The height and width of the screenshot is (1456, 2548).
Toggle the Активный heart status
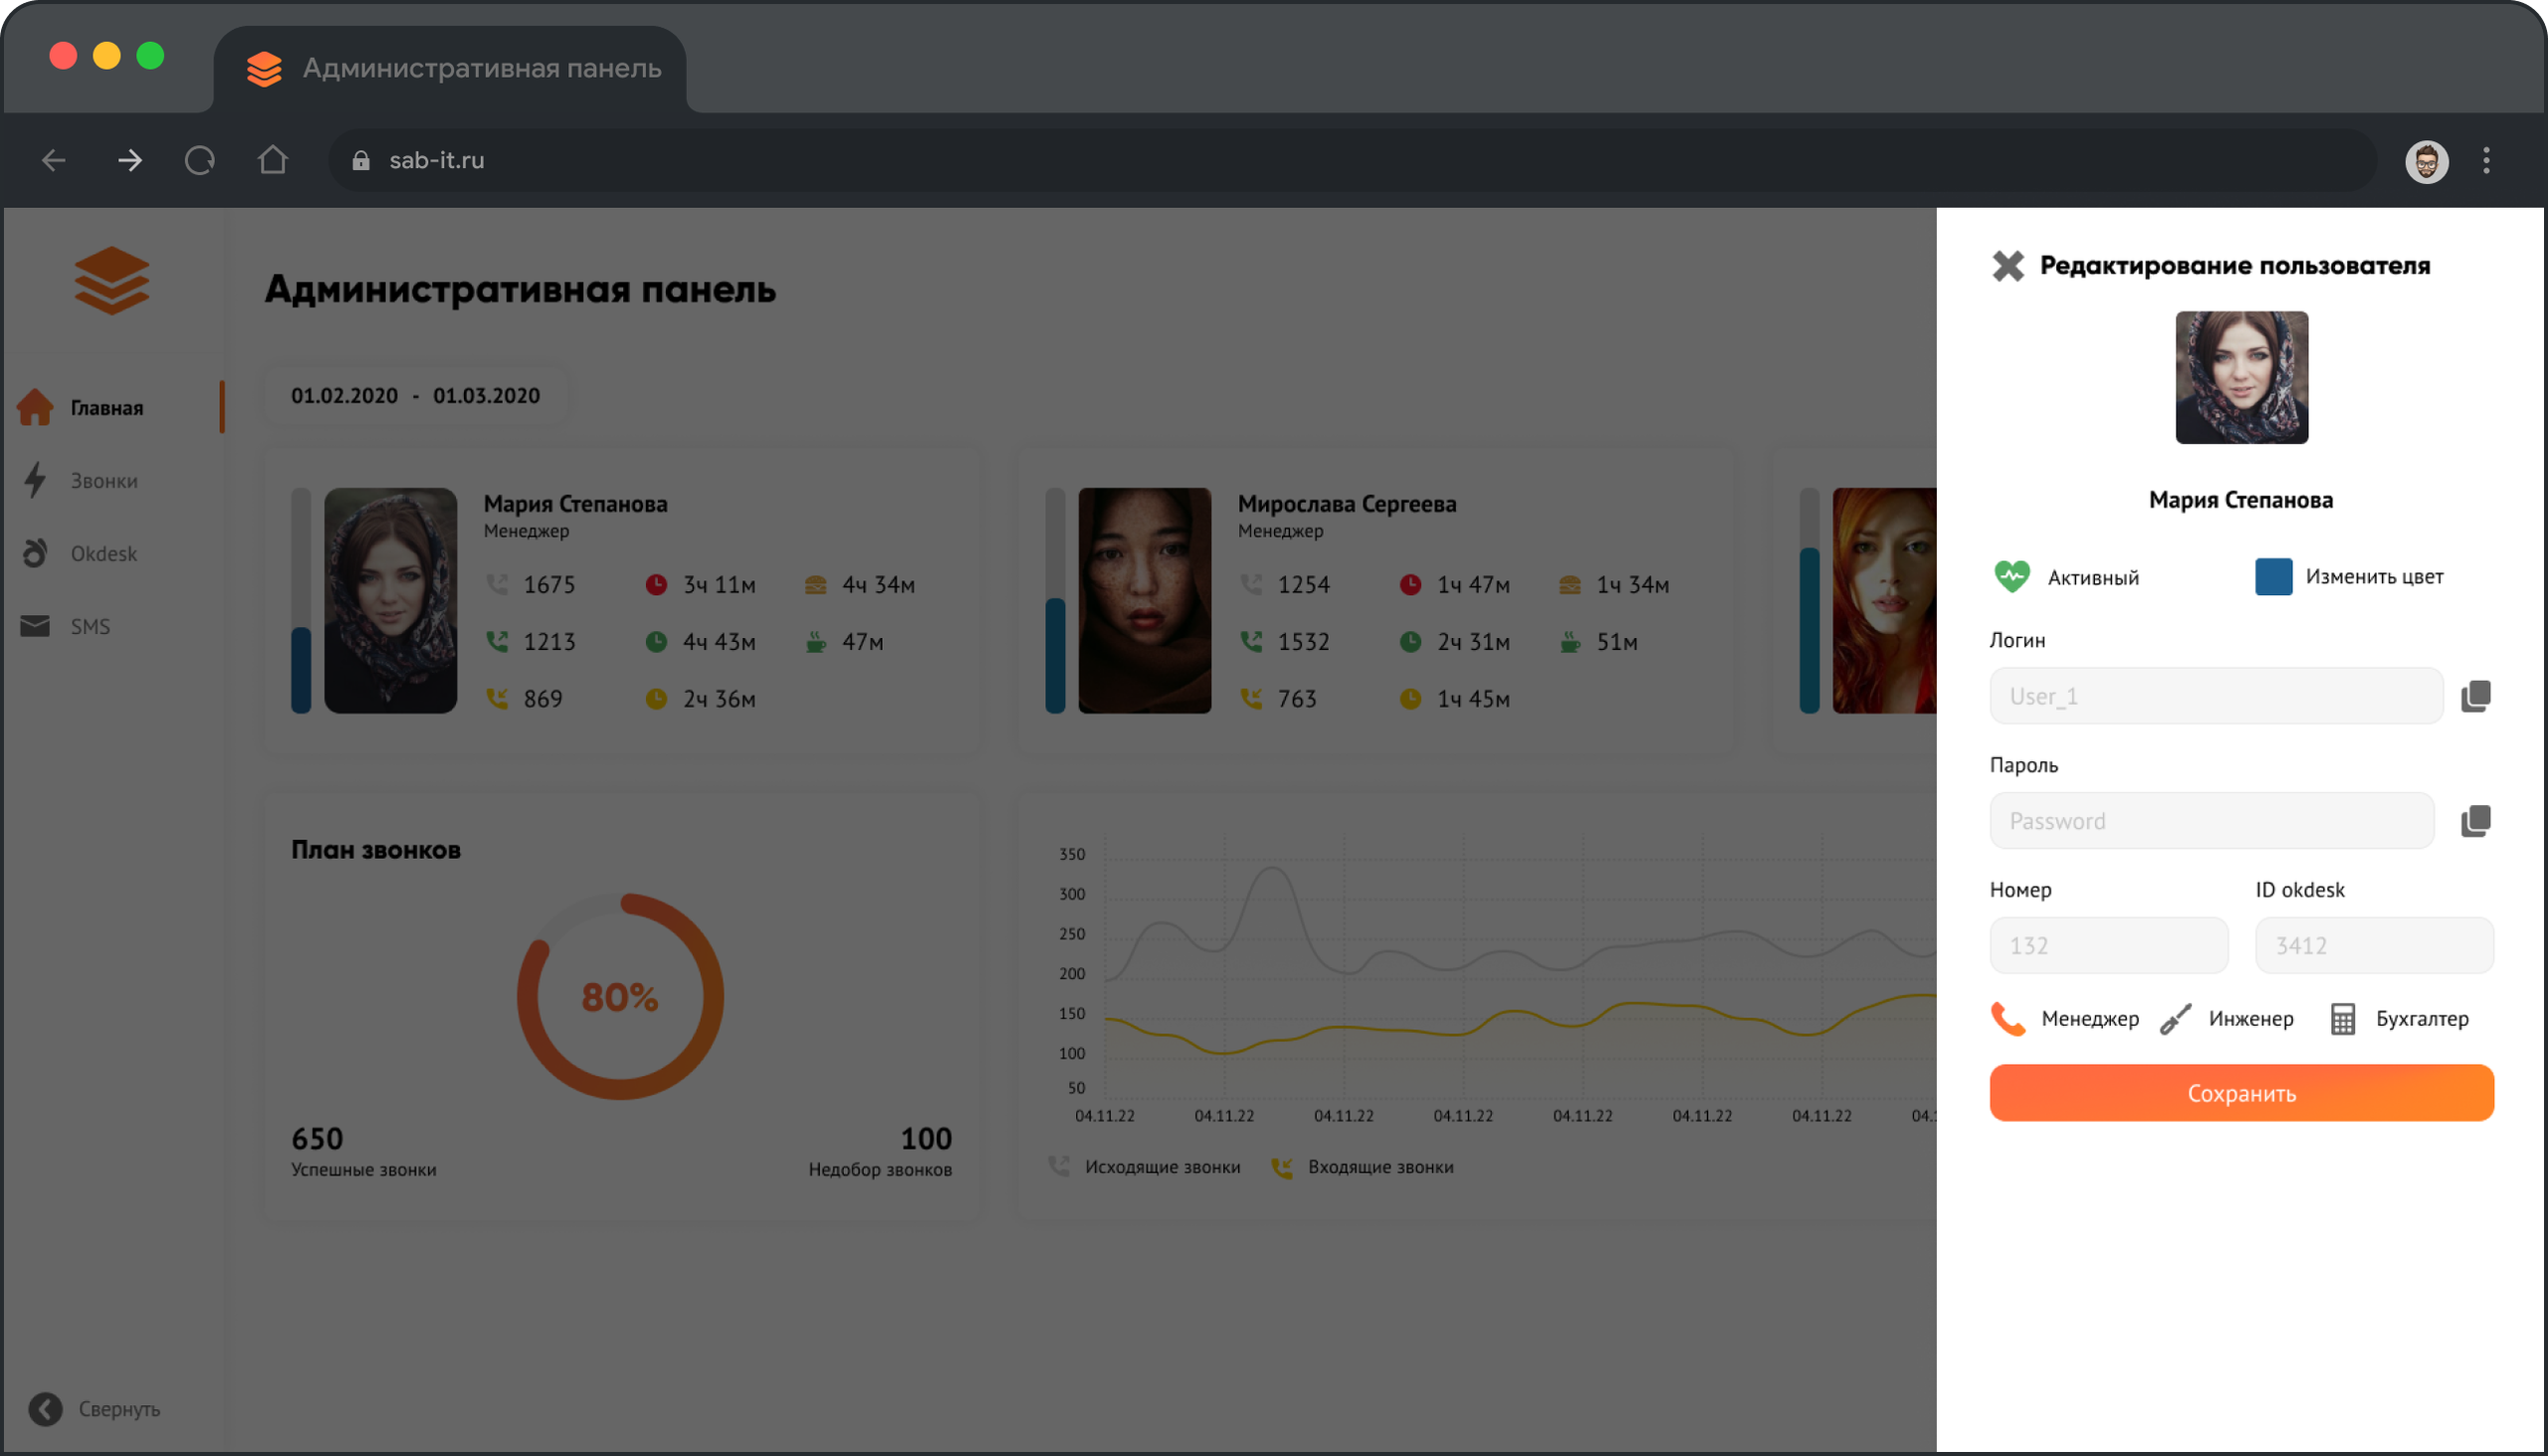point(2012,577)
